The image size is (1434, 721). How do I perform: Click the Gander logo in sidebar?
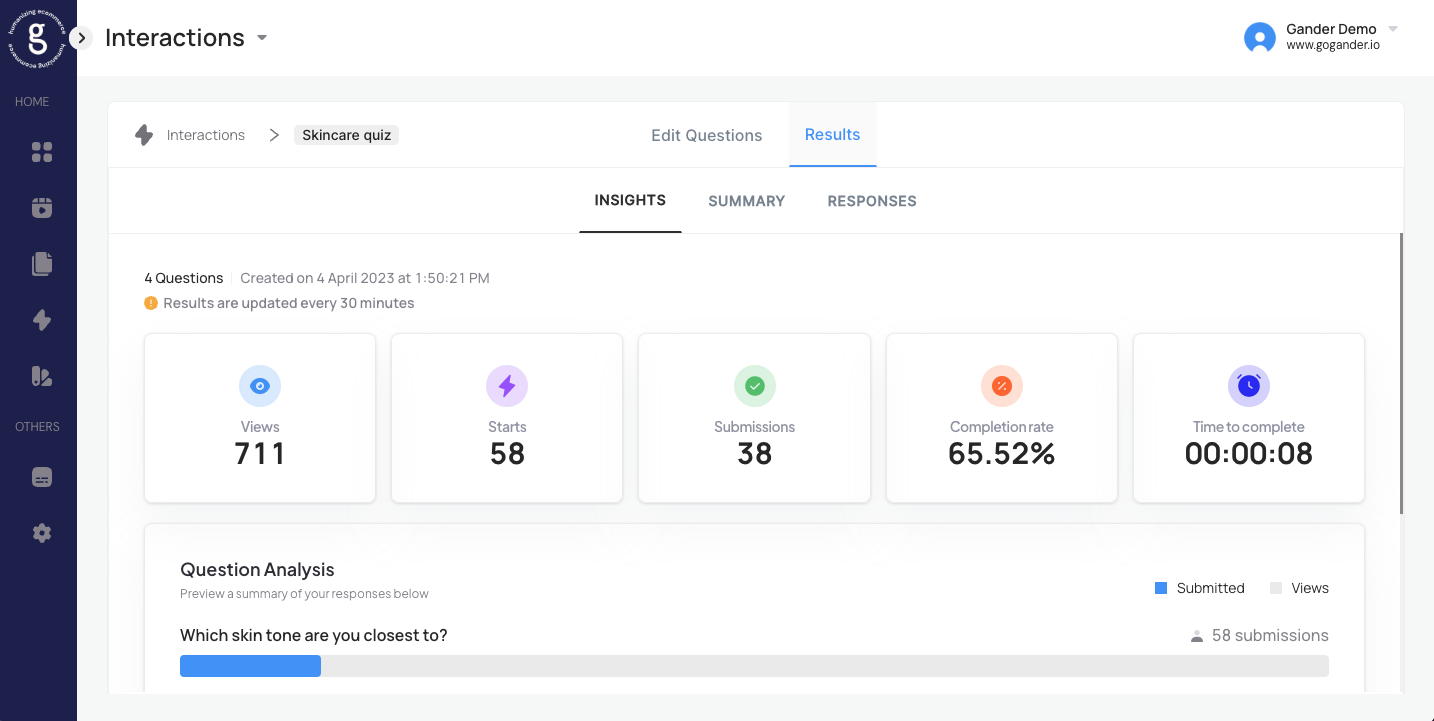pos(38,38)
